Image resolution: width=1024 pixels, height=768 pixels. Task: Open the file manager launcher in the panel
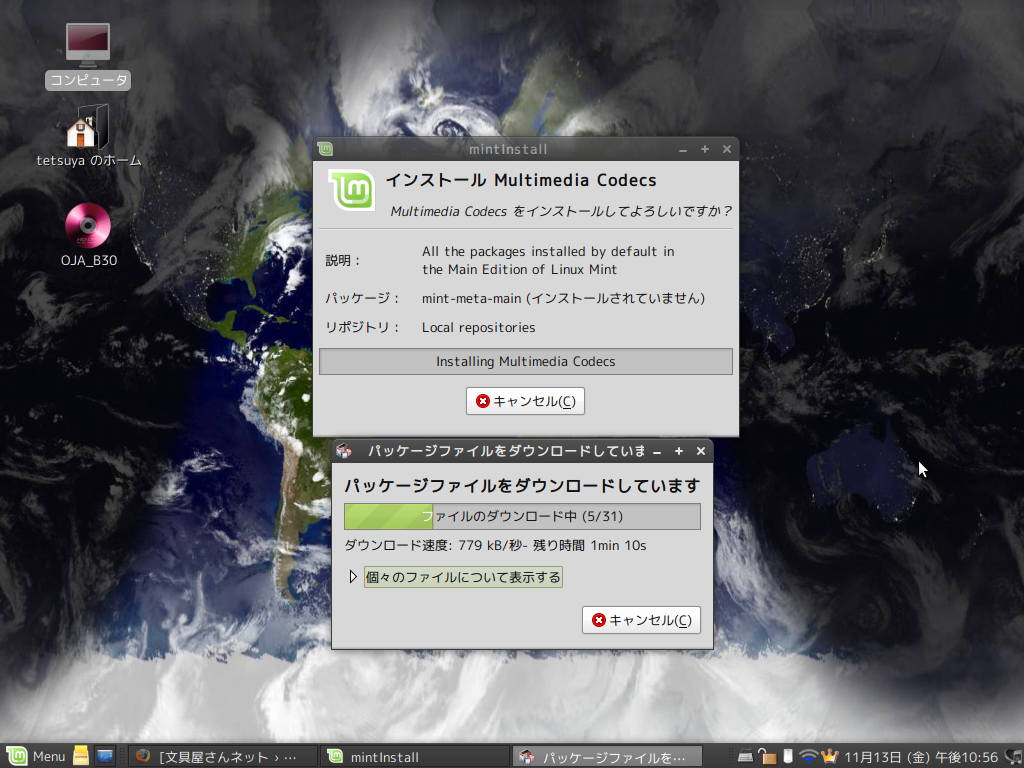81,756
